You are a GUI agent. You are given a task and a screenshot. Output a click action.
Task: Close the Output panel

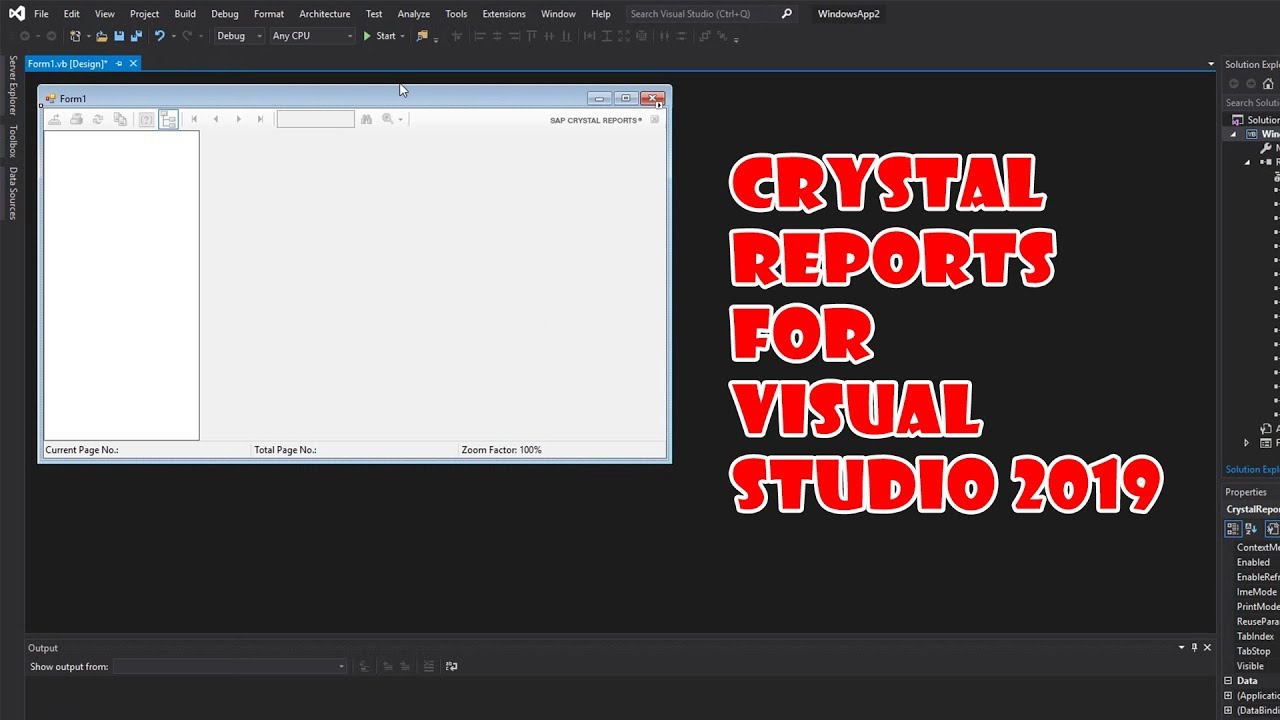tap(1207, 647)
